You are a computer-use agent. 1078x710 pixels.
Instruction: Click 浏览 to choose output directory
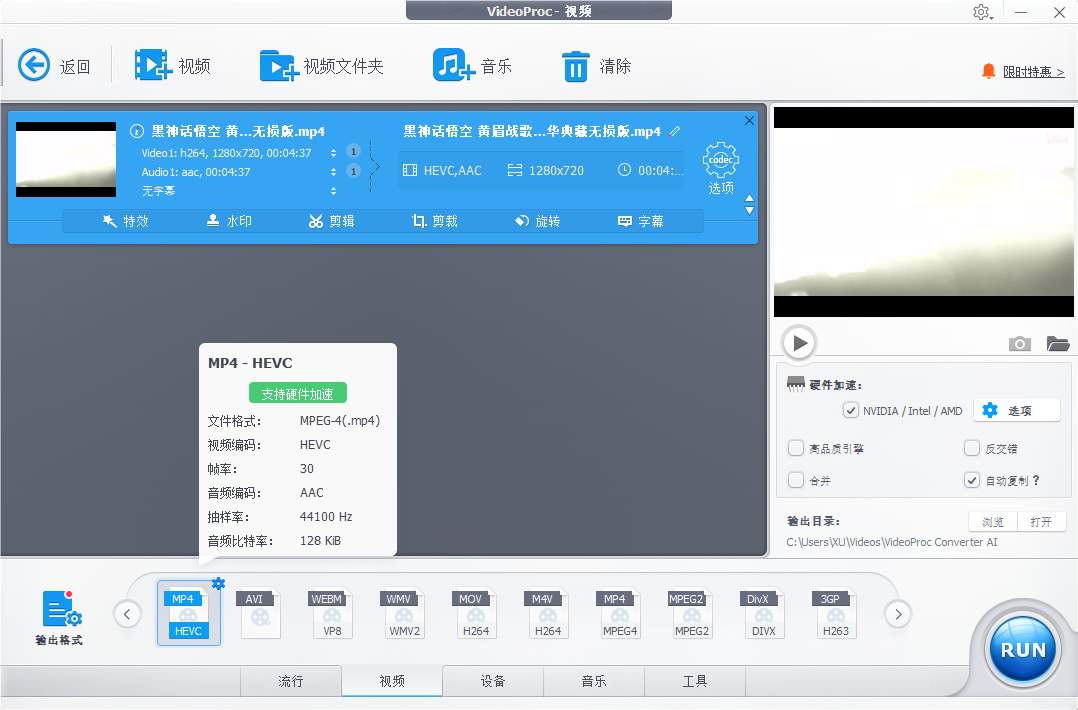(x=991, y=521)
